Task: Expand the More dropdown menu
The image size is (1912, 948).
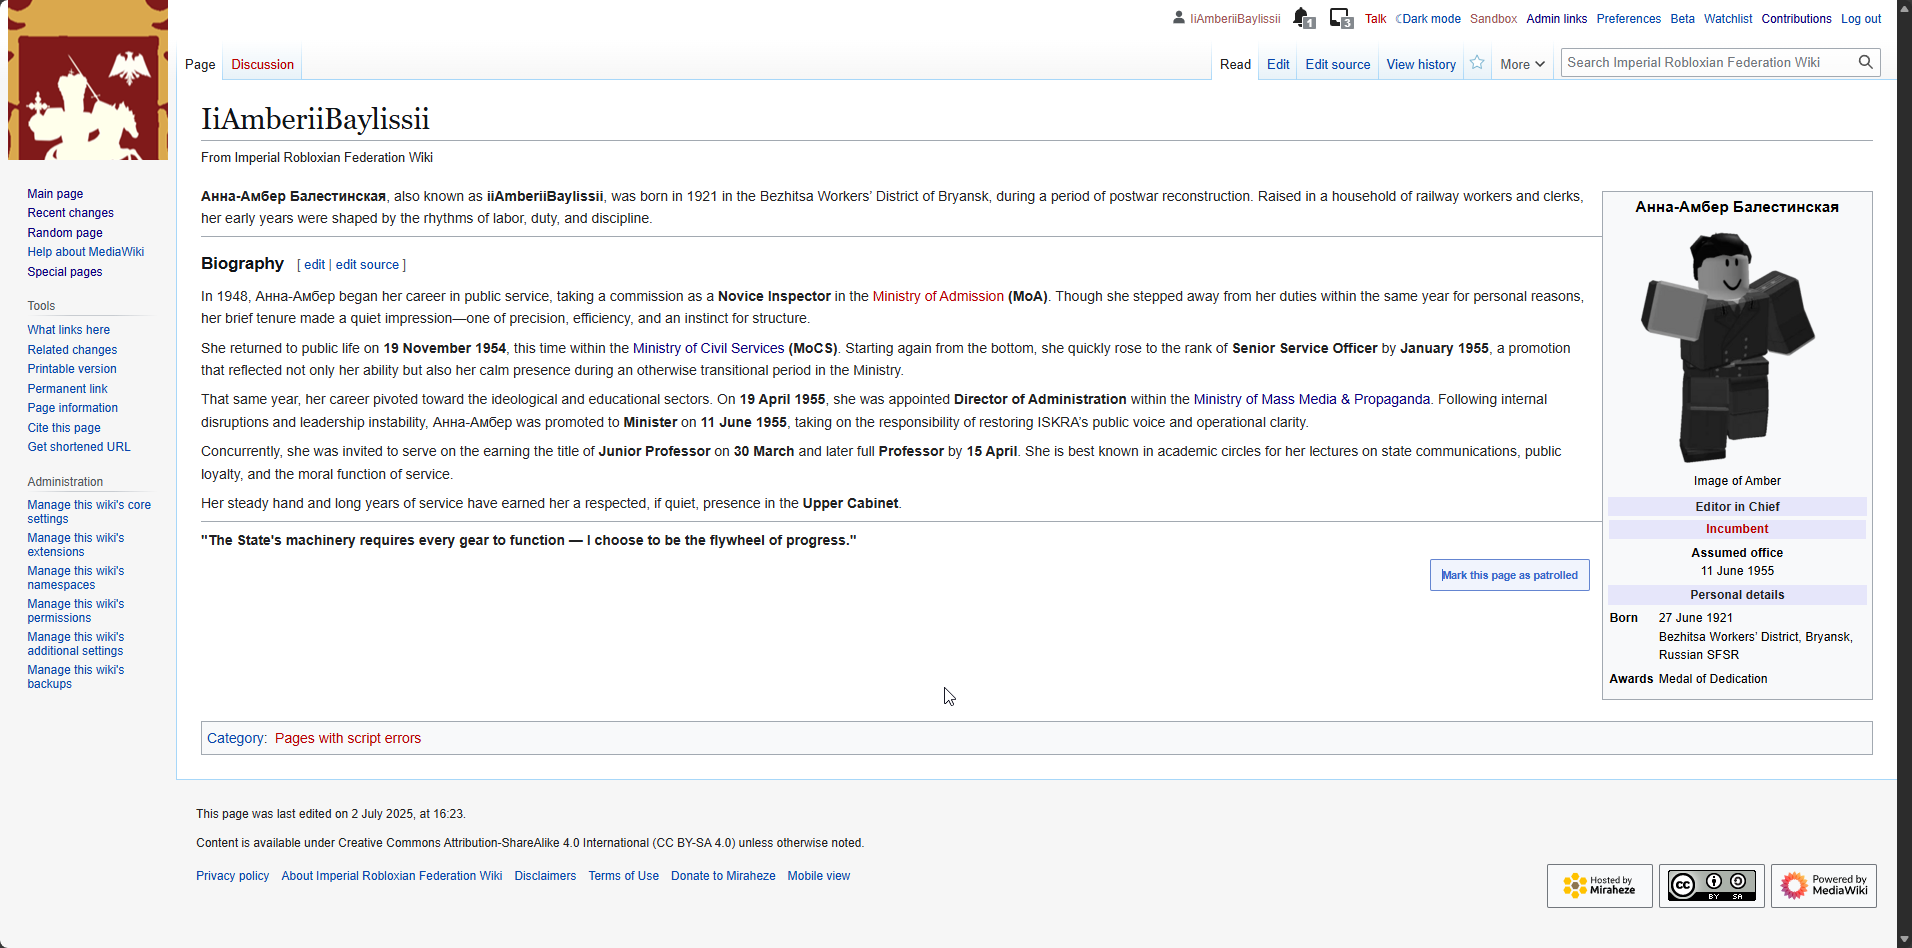Action: click(x=1522, y=64)
